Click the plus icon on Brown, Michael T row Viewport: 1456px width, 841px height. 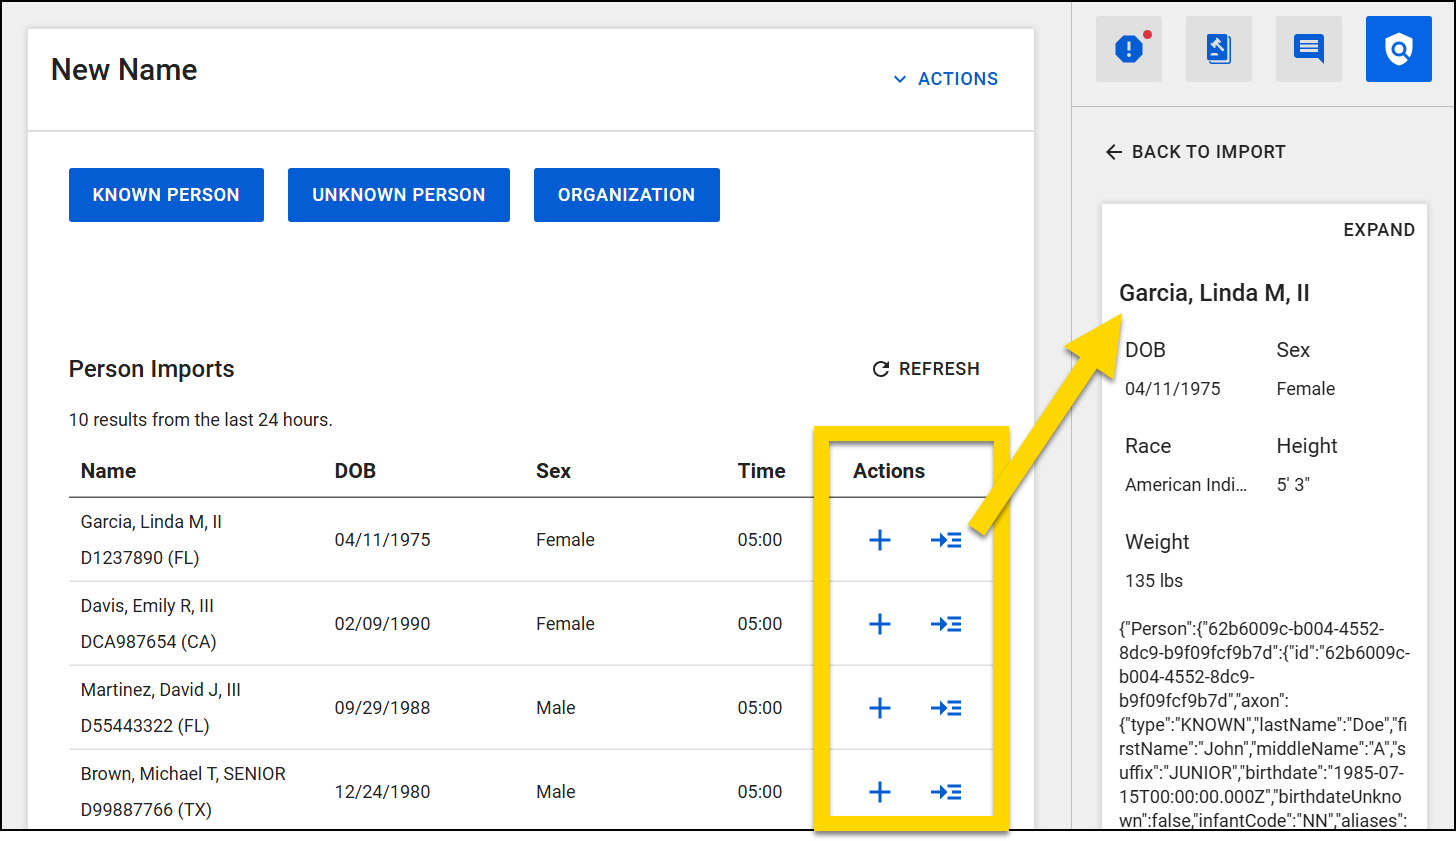click(x=879, y=792)
